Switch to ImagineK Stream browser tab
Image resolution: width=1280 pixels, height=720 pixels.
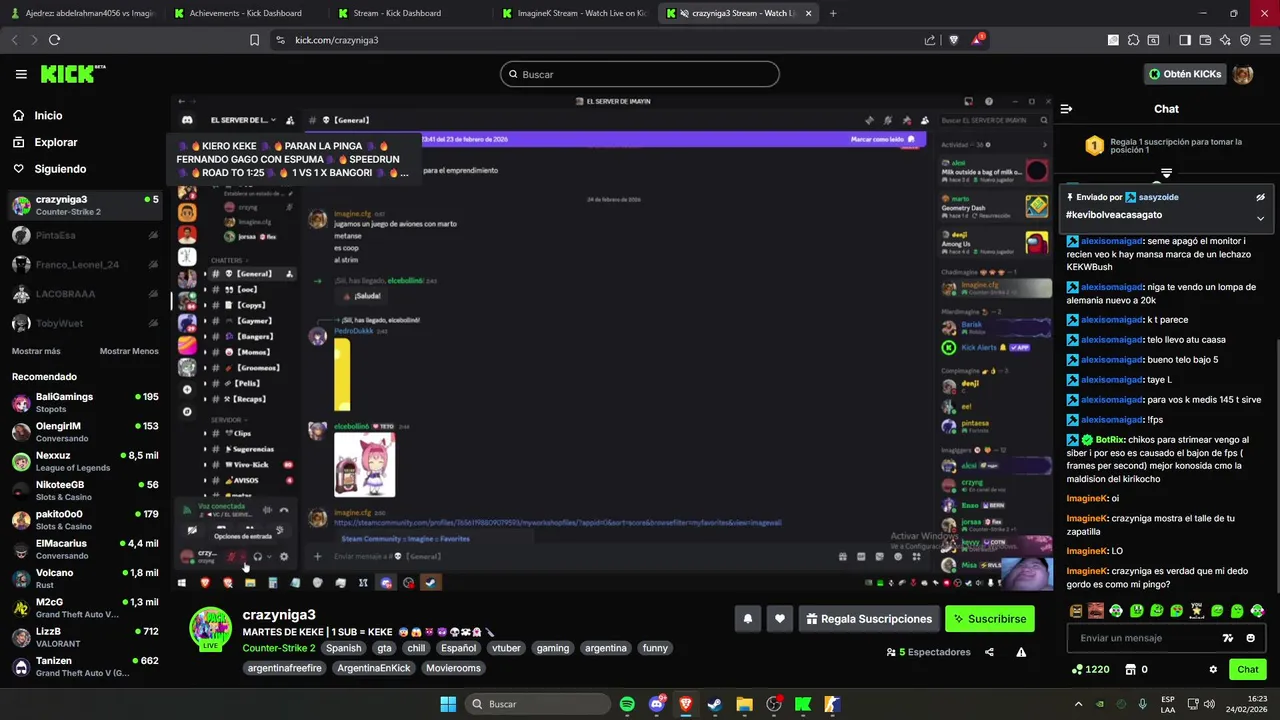tap(574, 13)
